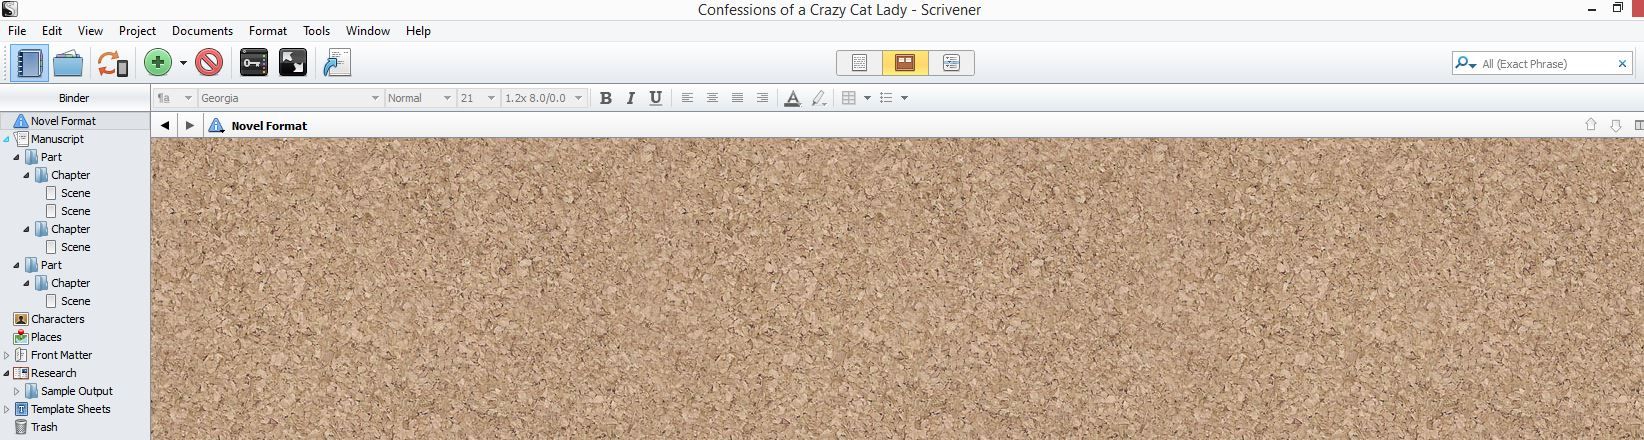Viewport: 1644px width, 440px height.
Task: Toggle the Binder sidebar notebook icon
Action: click(29, 63)
